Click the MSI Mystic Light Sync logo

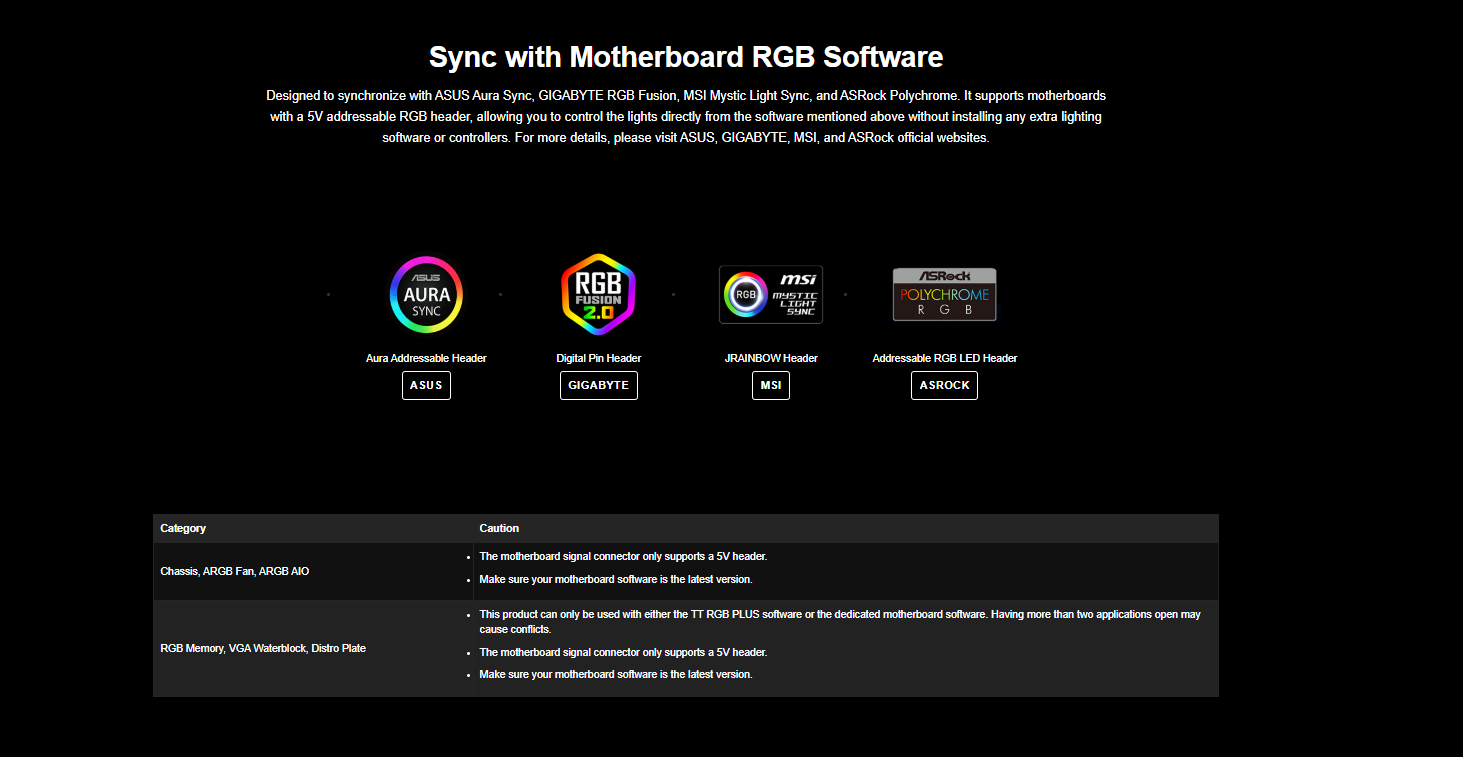[770, 294]
